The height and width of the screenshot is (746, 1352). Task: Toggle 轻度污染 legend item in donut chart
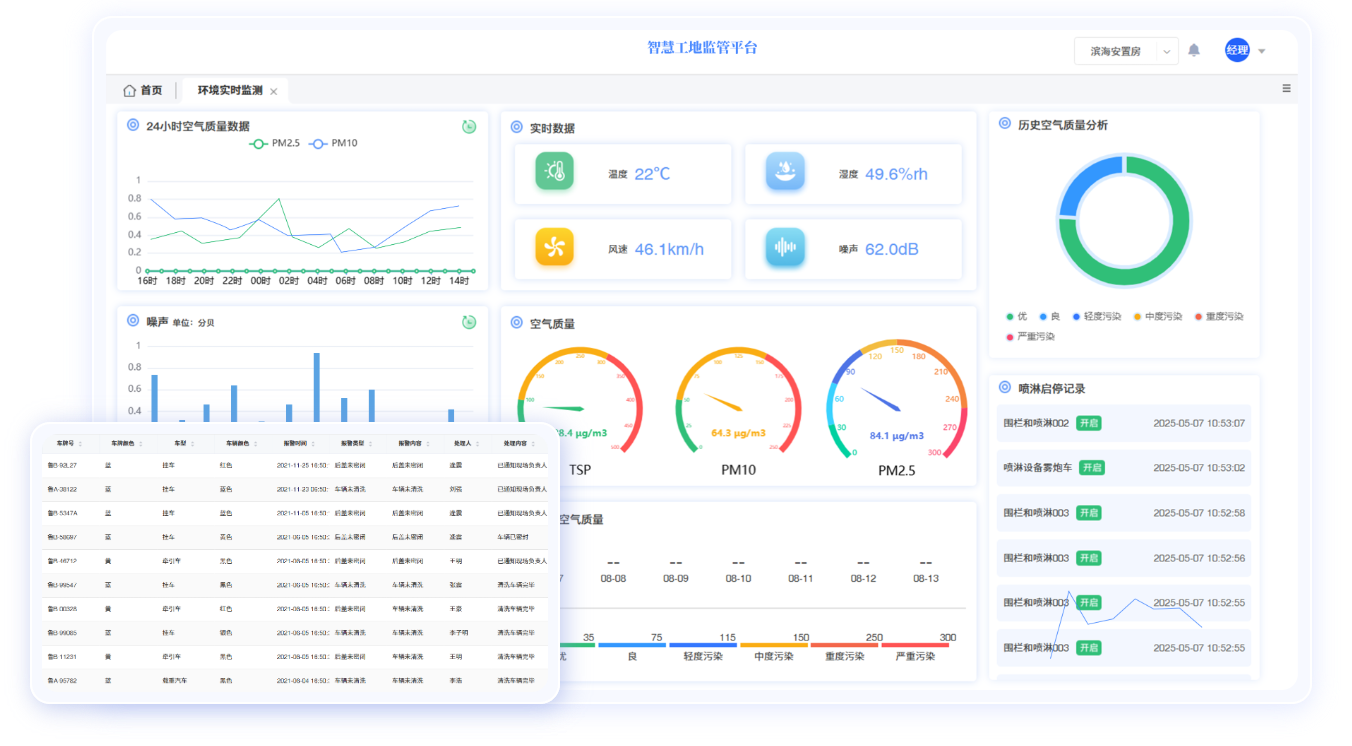1098,317
